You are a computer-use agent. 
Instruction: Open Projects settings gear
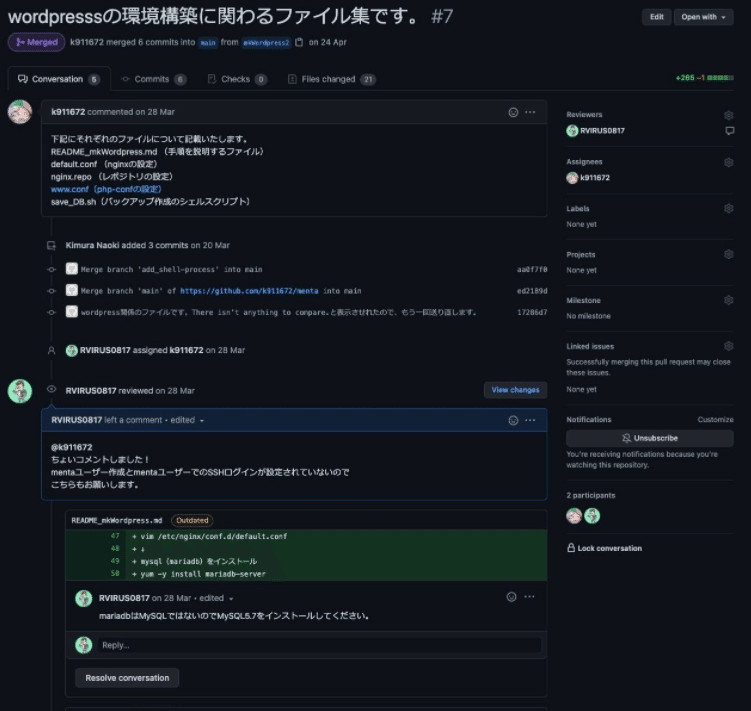tap(728, 254)
